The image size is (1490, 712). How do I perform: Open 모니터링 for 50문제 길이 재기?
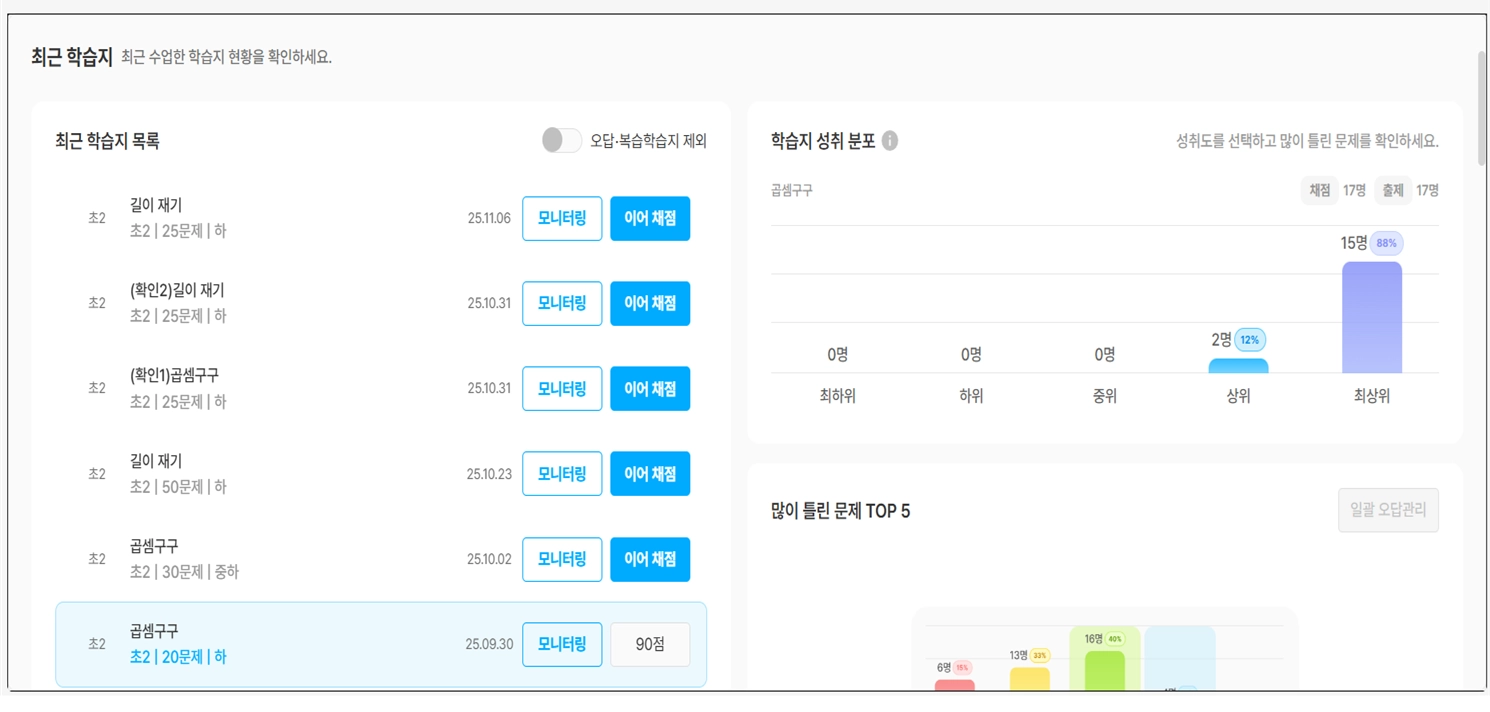562,474
